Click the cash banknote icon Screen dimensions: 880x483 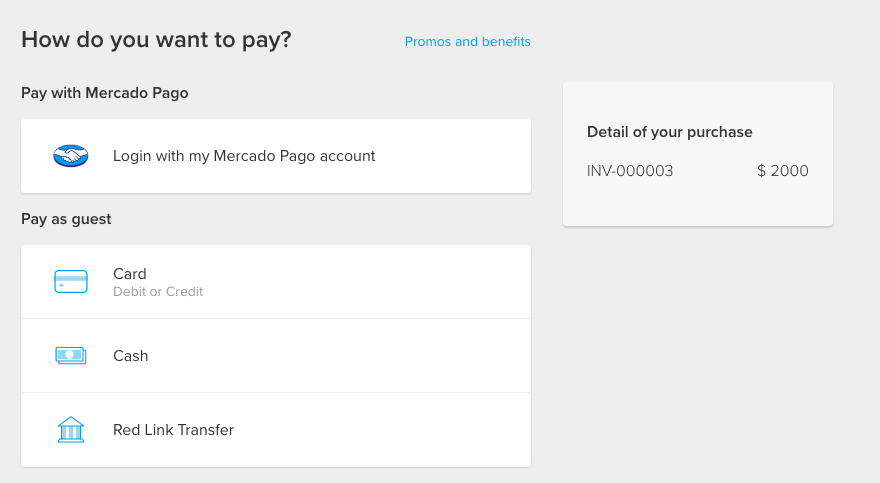click(x=71, y=356)
